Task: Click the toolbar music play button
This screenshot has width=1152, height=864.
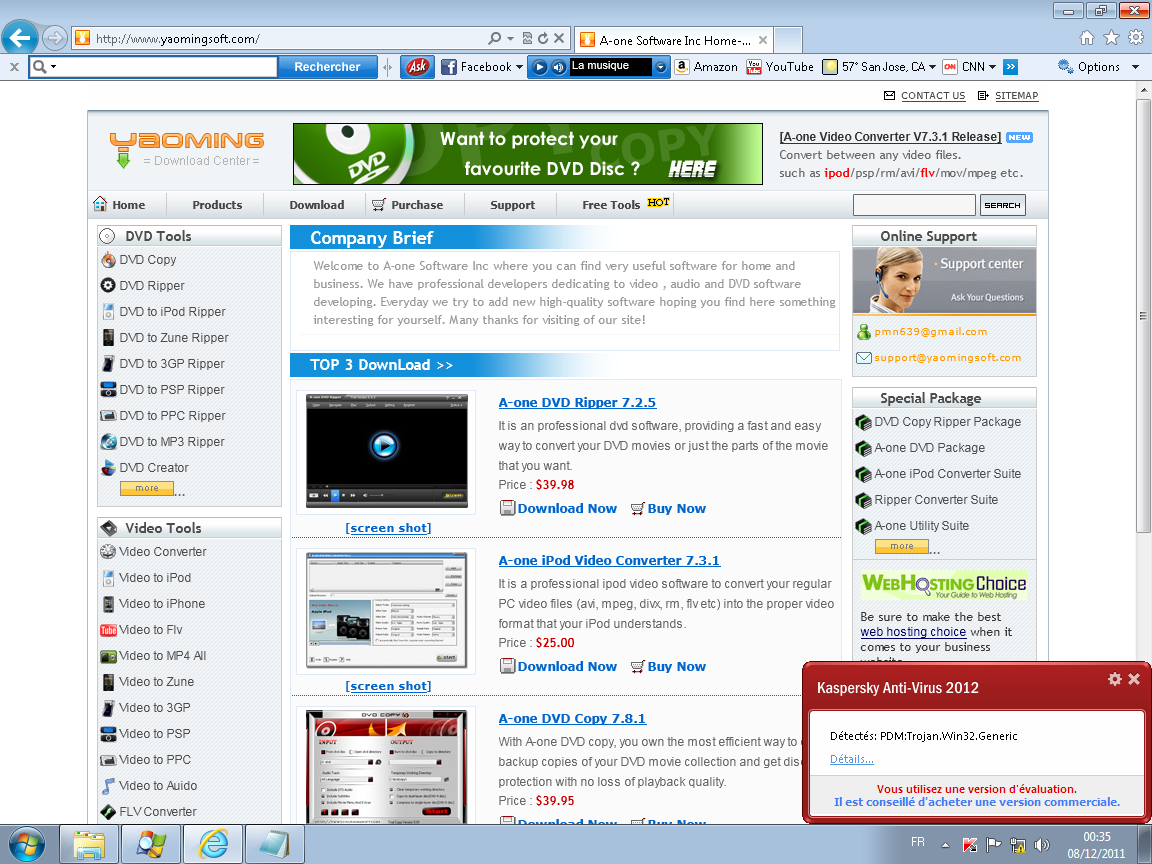Action: (539, 67)
